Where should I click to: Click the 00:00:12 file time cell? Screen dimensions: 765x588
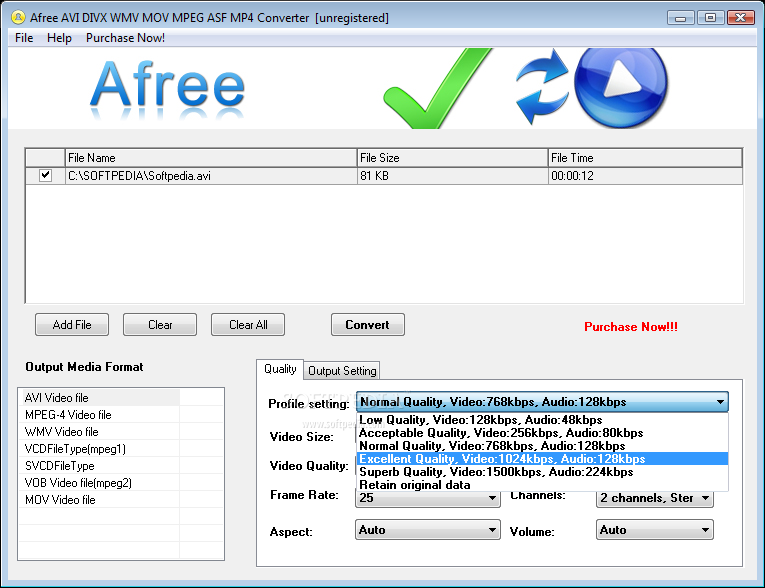click(x=645, y=176)
